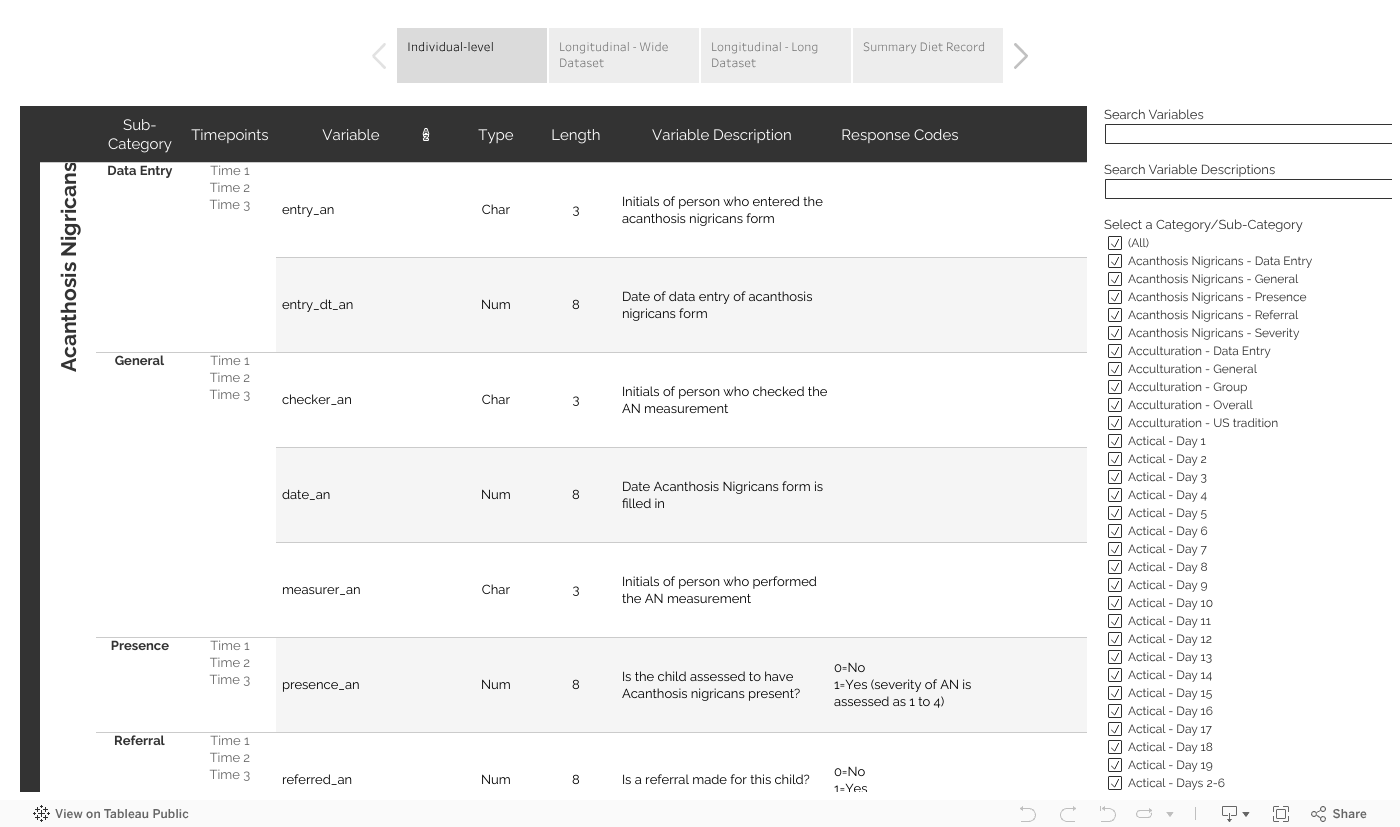Switch to Longitudinal - Wide Dataset tab
This screenshot has height=827, width=1400.
point(623,55)
